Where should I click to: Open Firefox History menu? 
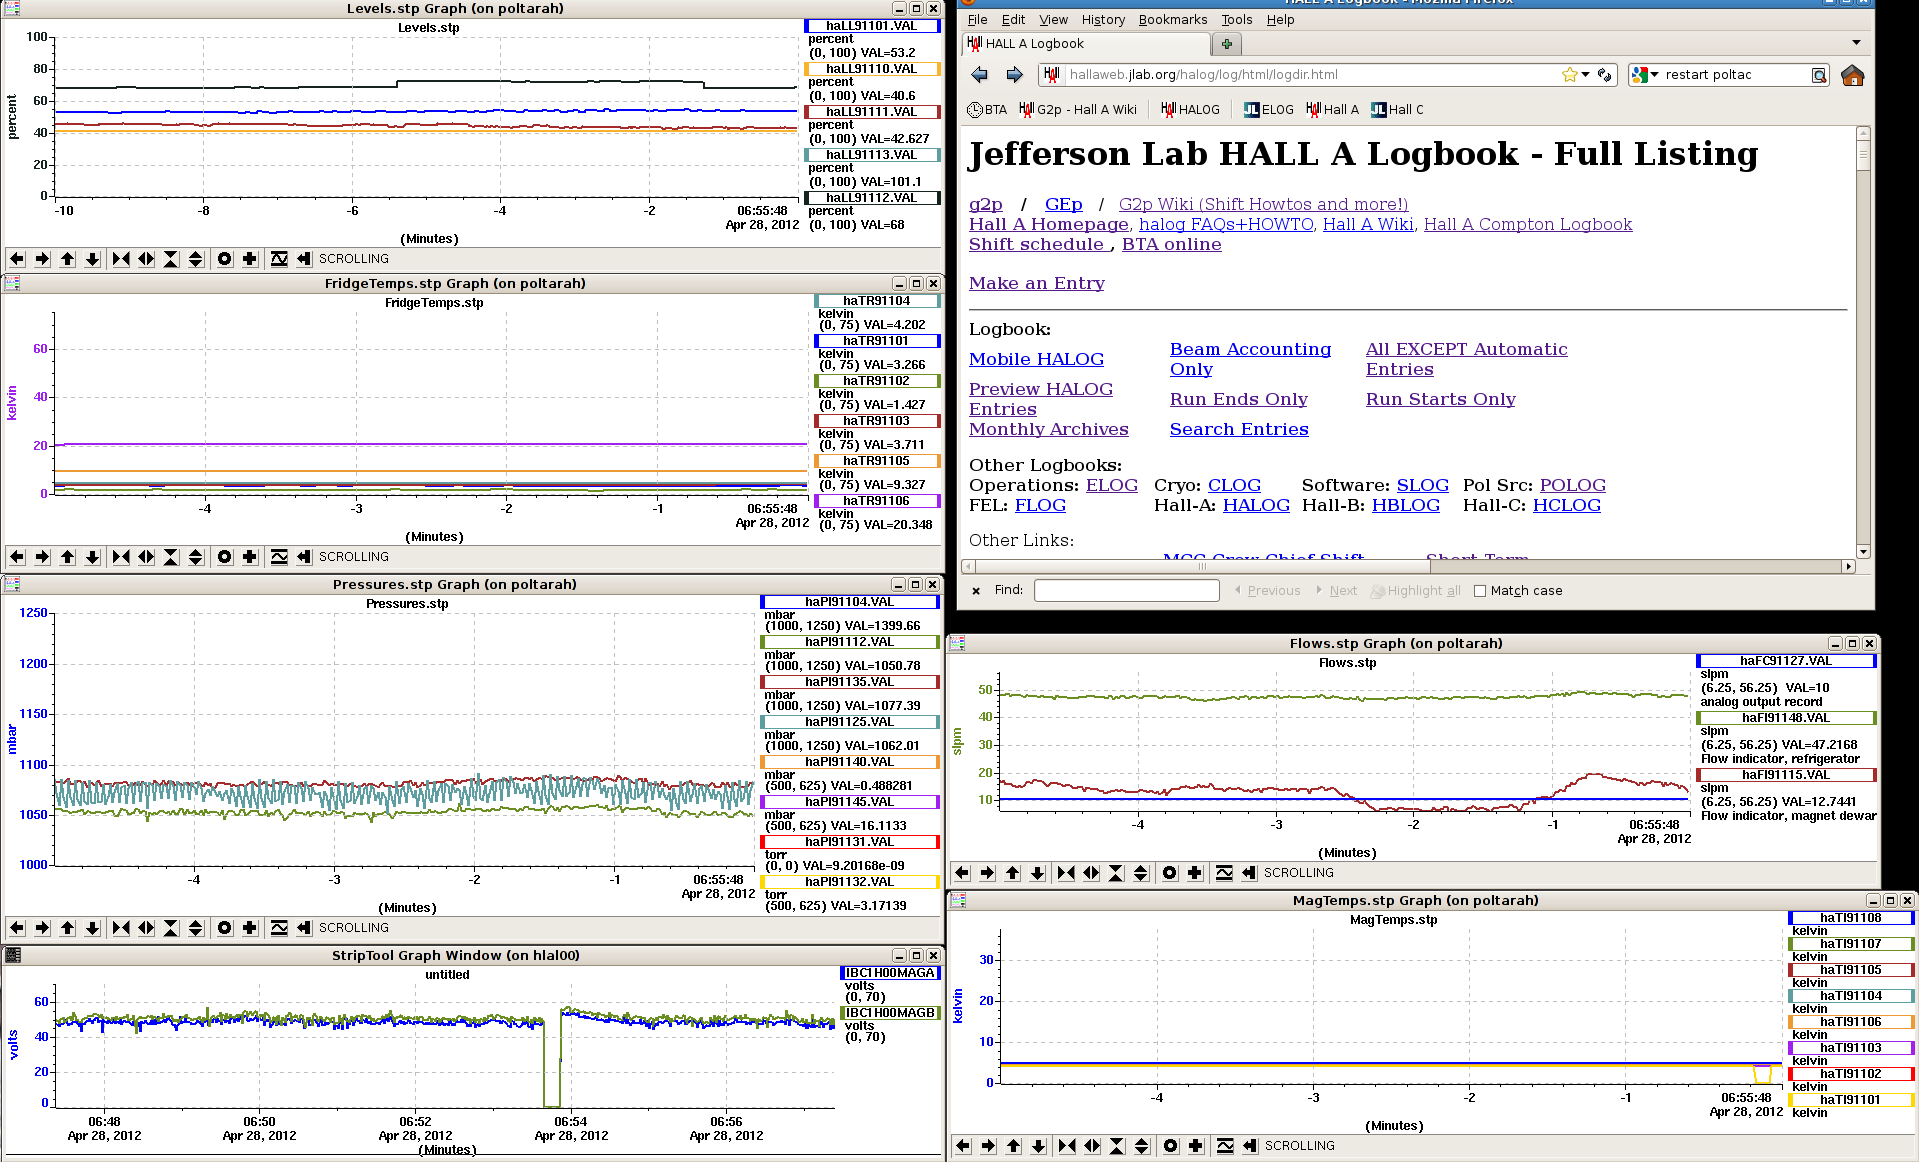click(1103, 20)
